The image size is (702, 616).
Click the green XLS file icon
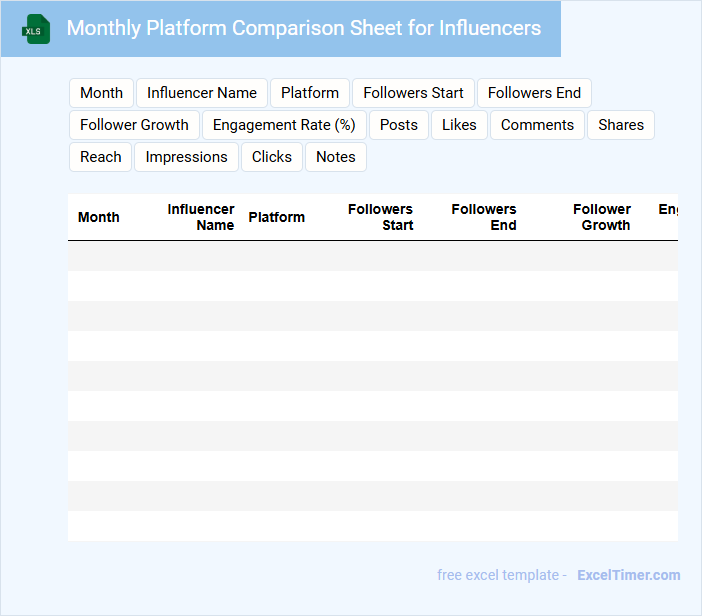[x=37, y=29]
